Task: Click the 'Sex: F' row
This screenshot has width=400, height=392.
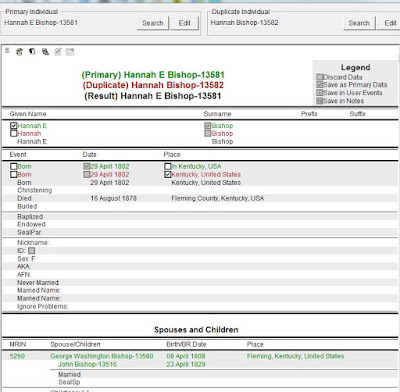Action: (200, 259)
